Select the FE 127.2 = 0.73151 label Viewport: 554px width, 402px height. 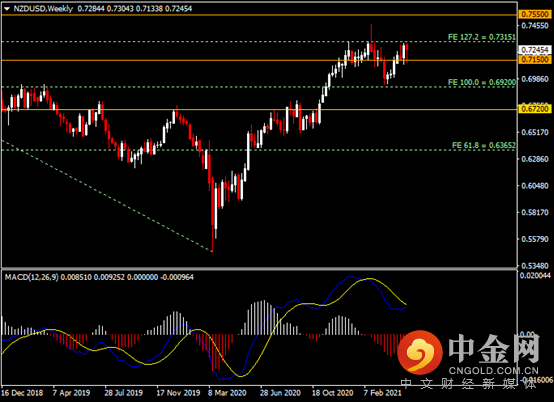click(x=482, y=37)
